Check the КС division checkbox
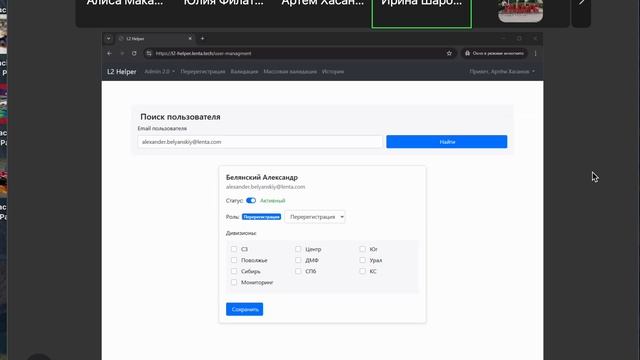This screenshot has width=640, height=360. coord(362,271)
